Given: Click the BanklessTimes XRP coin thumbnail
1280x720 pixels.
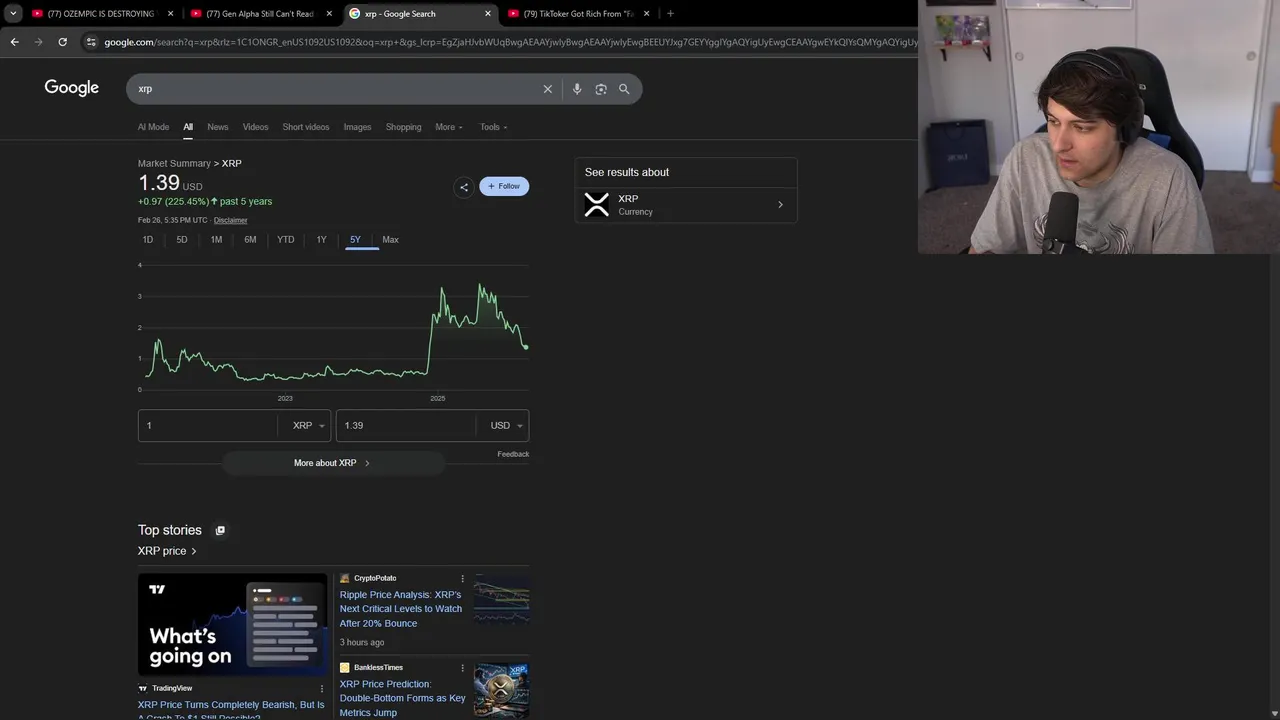Looking at the screenshot, I should coord(502,691).
